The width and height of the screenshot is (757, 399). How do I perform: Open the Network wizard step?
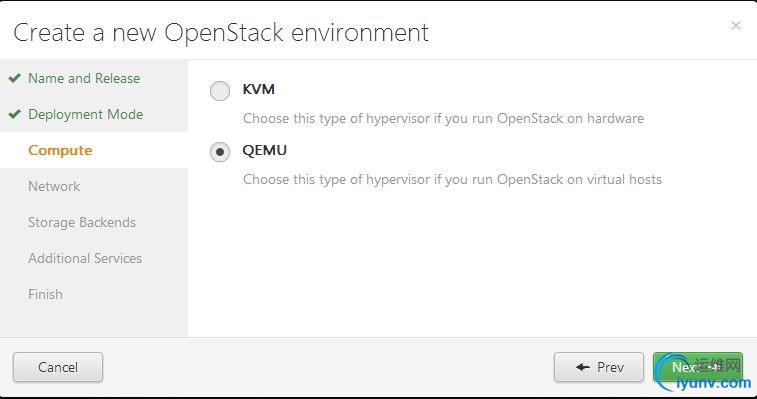[54, 186]
